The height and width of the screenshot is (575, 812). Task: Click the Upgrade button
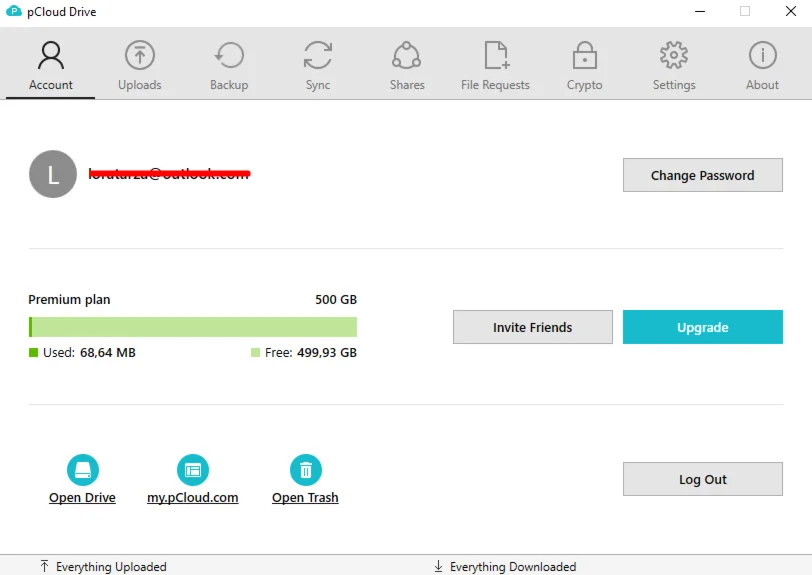pyautogui.click(x=703, y=327)
